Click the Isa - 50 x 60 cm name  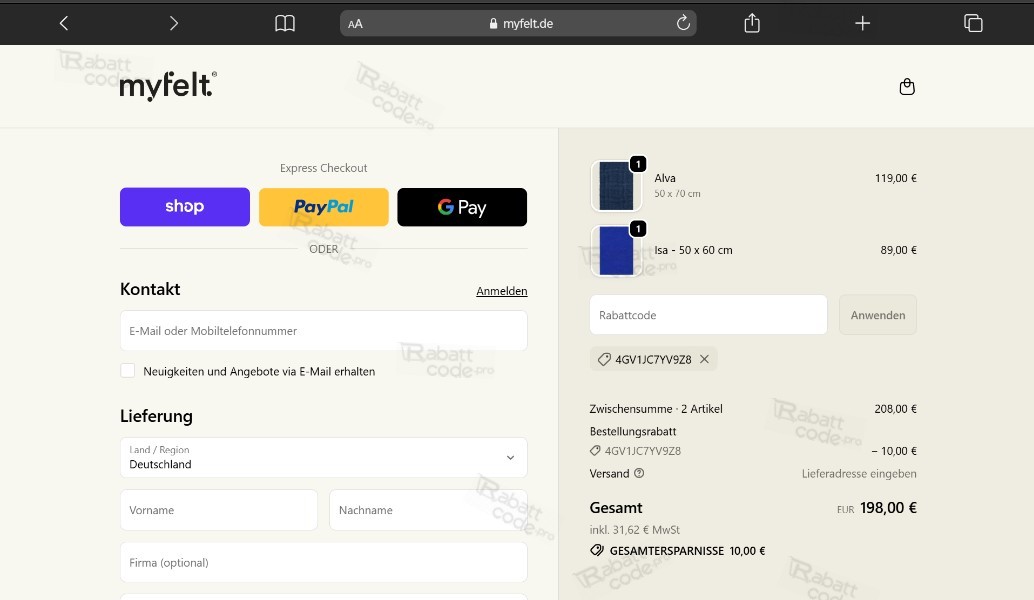[693, 250]
